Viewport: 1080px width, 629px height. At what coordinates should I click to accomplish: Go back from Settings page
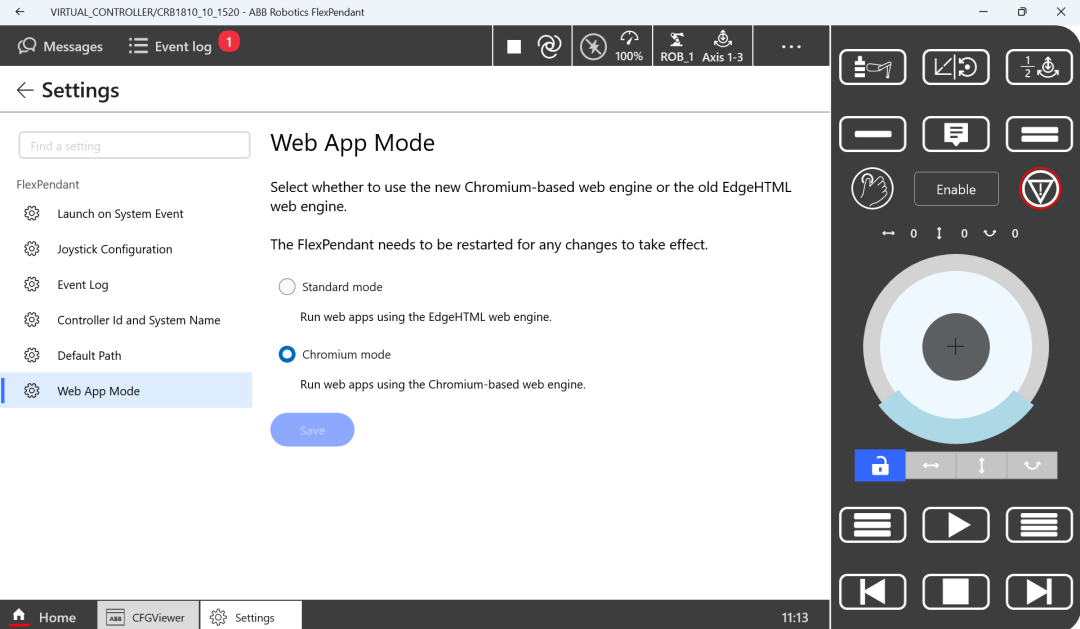tap(25, 90)
